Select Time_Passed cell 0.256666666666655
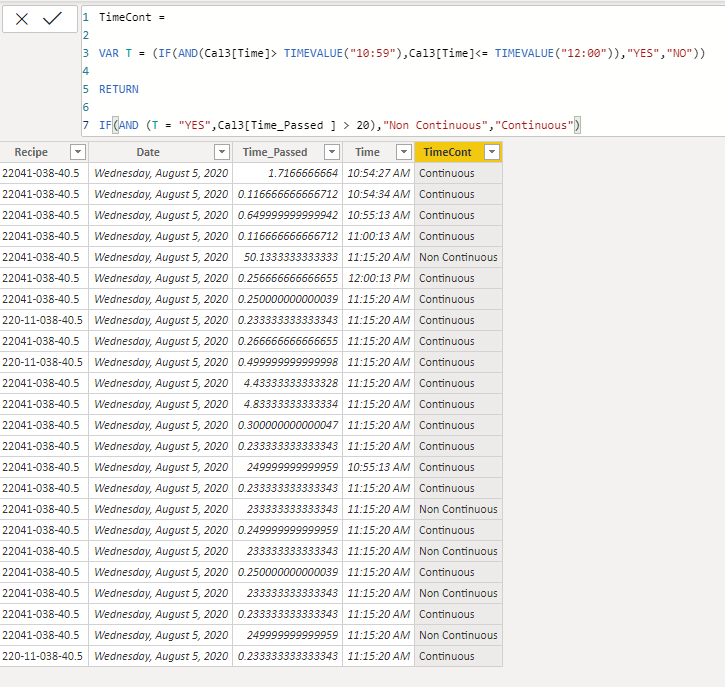 tap(288, 278)
